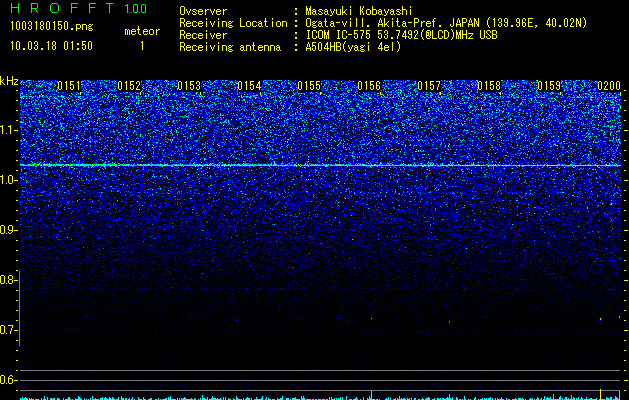Click the 1.1 kHz axis label

(7, 130)
